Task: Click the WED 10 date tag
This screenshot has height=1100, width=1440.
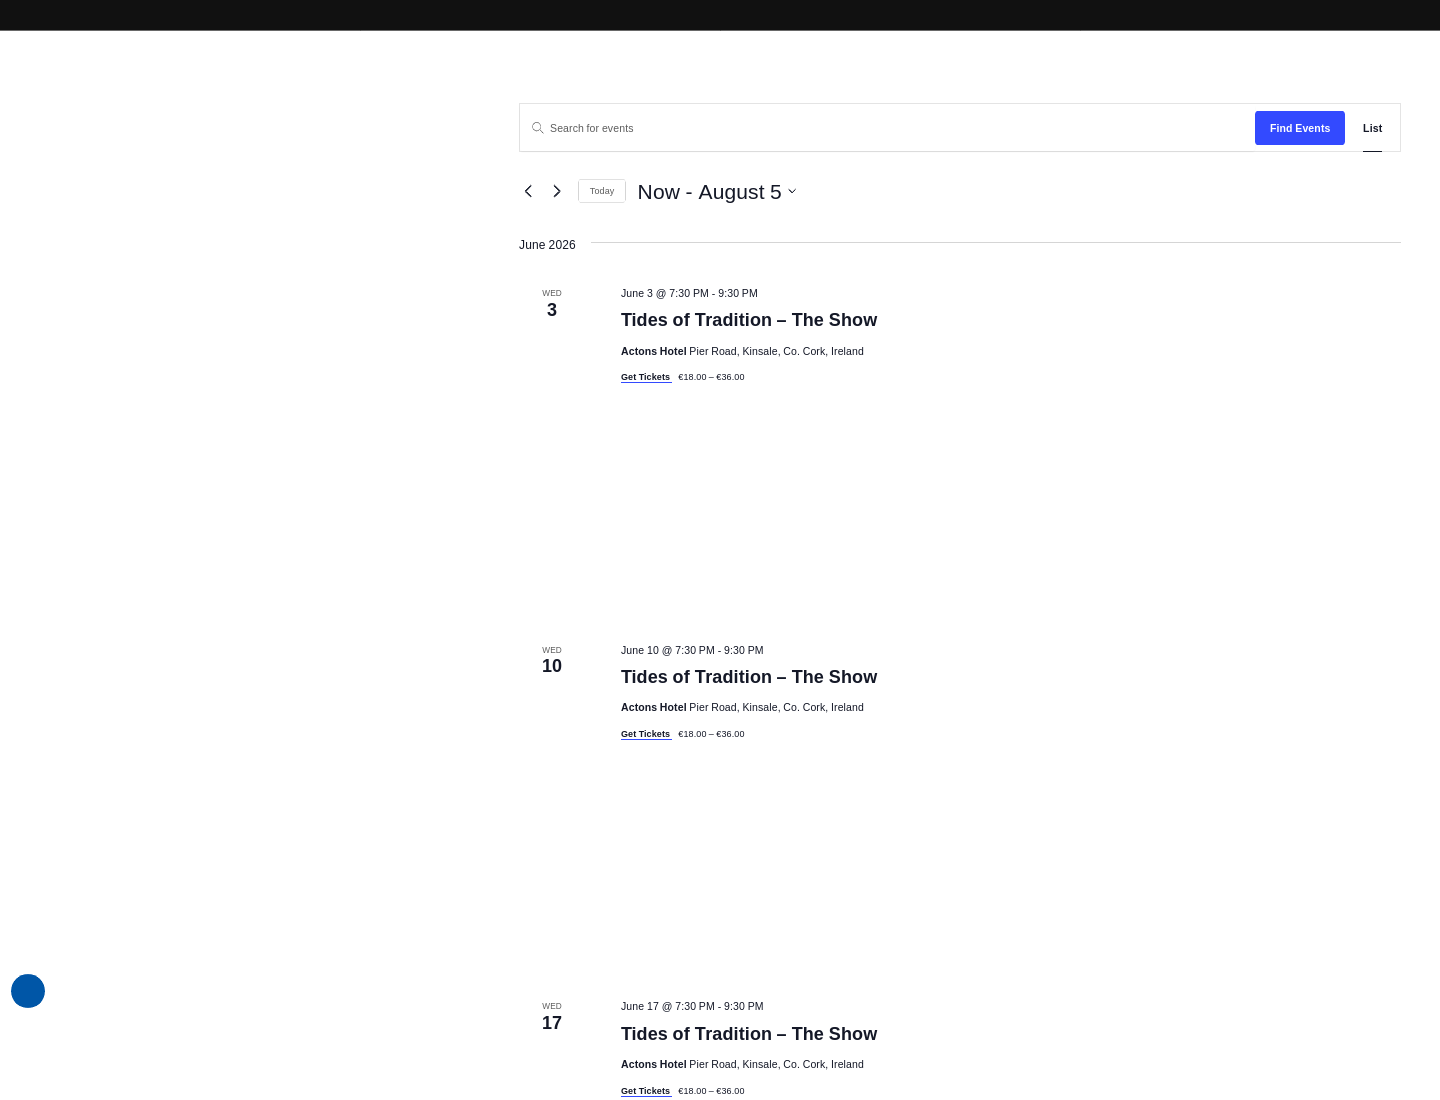Action: (552, 660)
